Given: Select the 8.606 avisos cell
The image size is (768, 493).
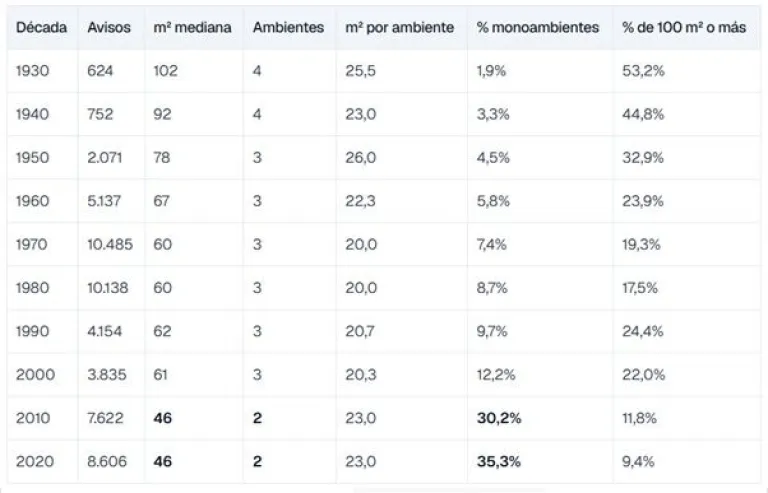Looking at the screenshot, I should (107, 461).
